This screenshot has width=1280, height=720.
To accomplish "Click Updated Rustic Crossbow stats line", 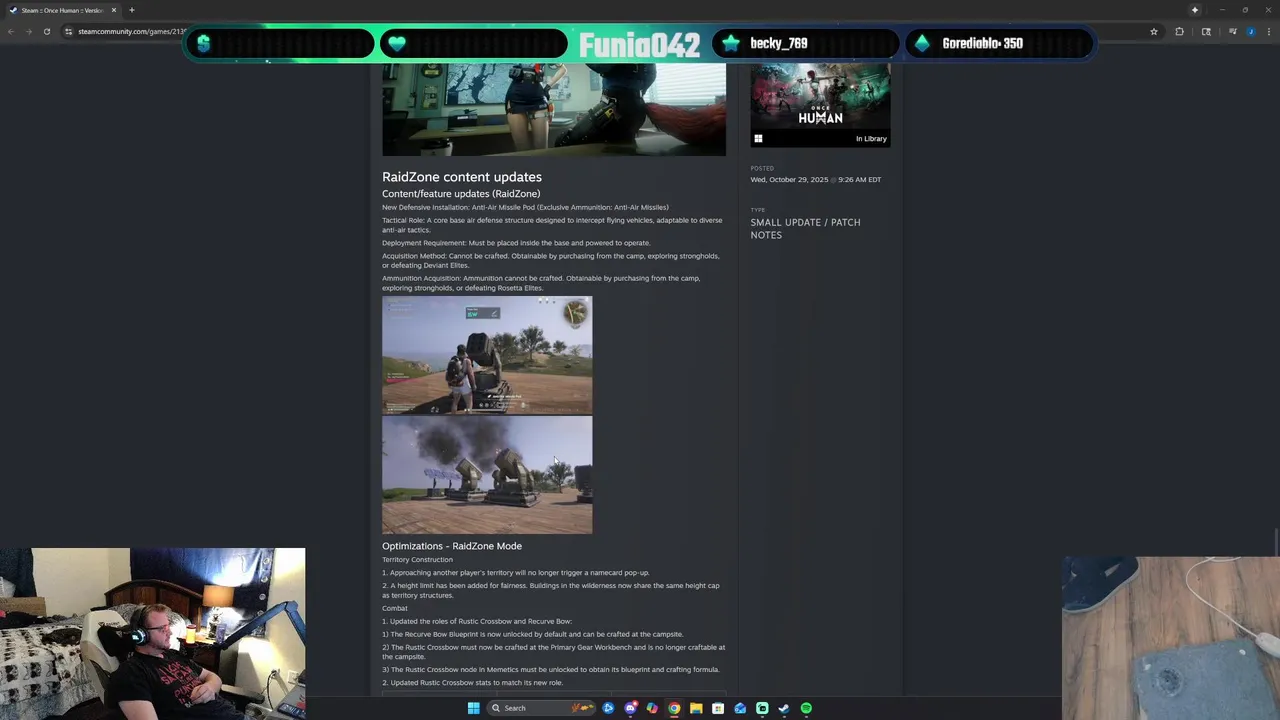I will [x=472, y=683].
